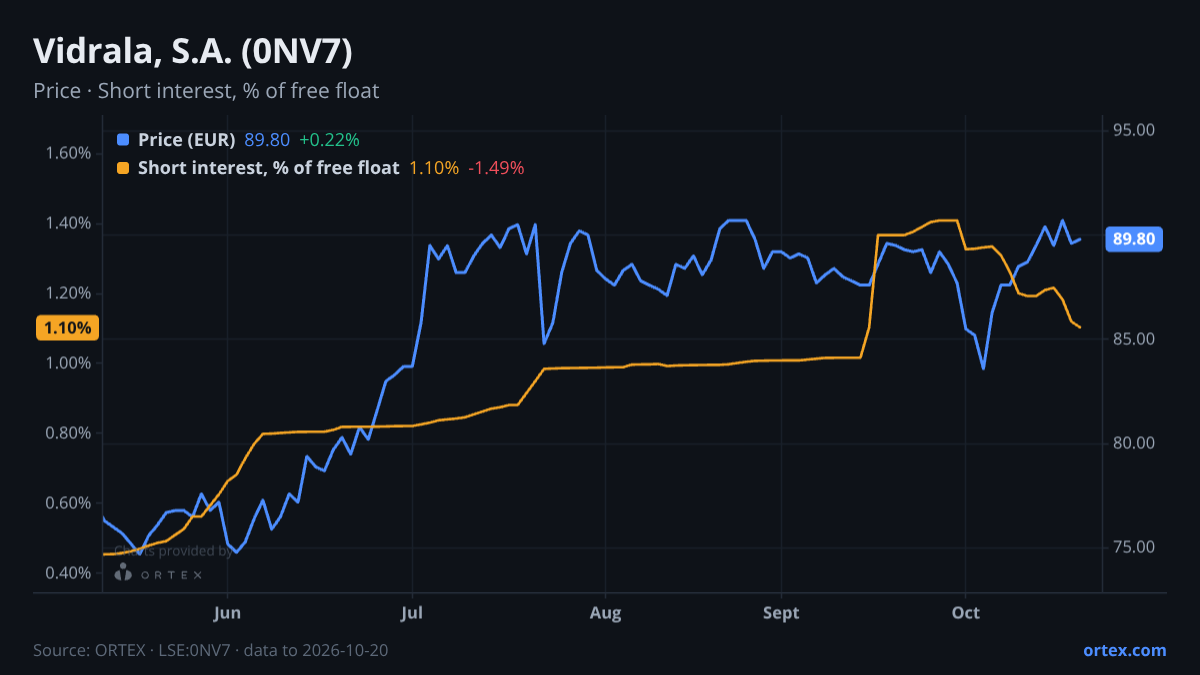Click the Sept label on the time axis
Image resolution: width=1200 pixels, height=675 pixels.
point(781,613)
